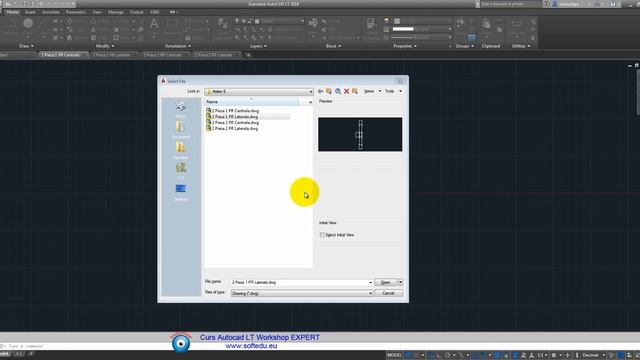
Task: Expand the Draw panel dropdown
Action: (x=27, y=46)
